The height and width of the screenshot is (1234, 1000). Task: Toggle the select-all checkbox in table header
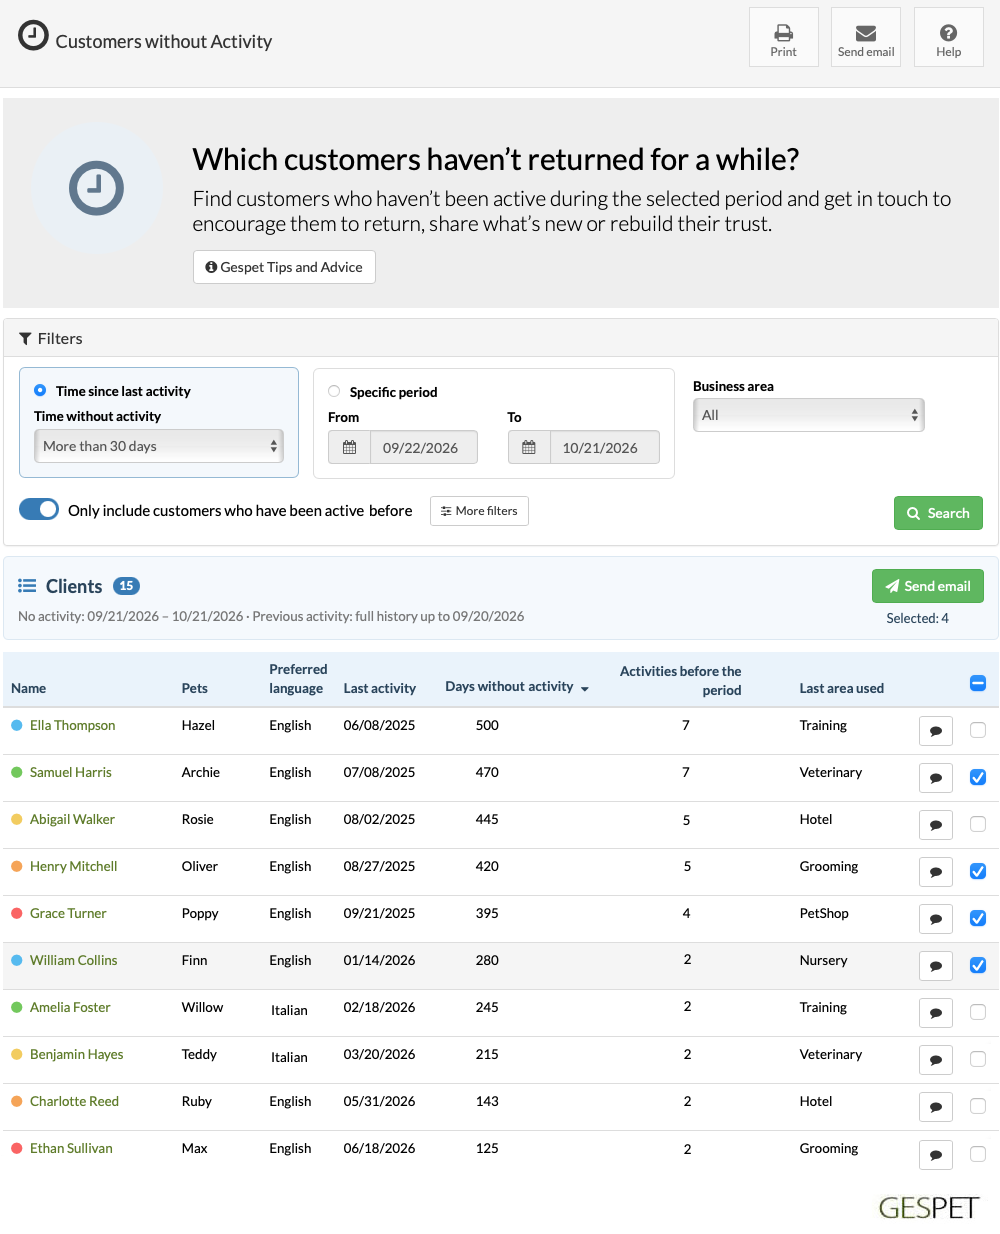(978, 683)
